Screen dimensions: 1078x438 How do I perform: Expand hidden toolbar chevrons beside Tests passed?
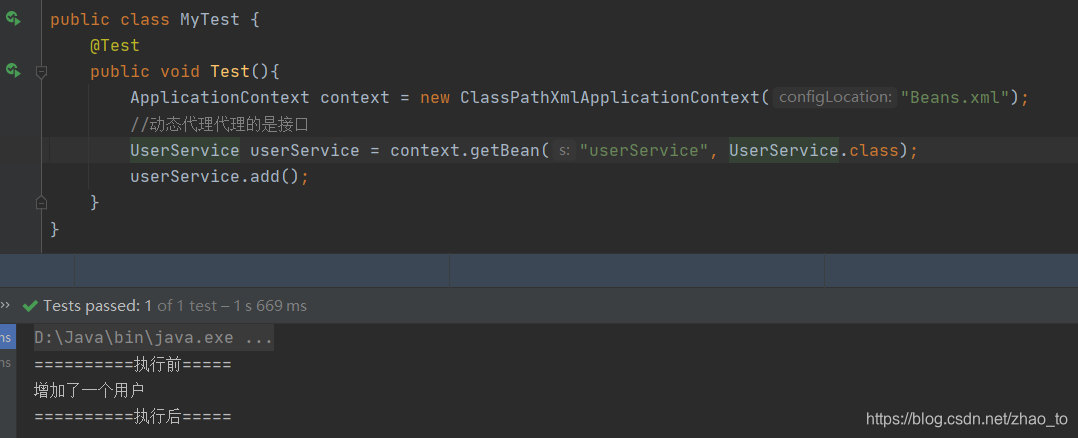point(6,305)
